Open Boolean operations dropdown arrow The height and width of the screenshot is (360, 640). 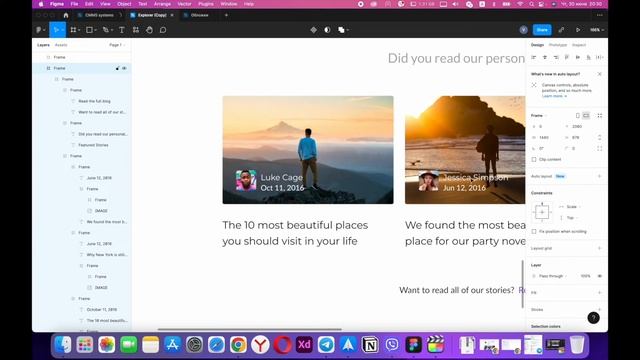point(347,30)
